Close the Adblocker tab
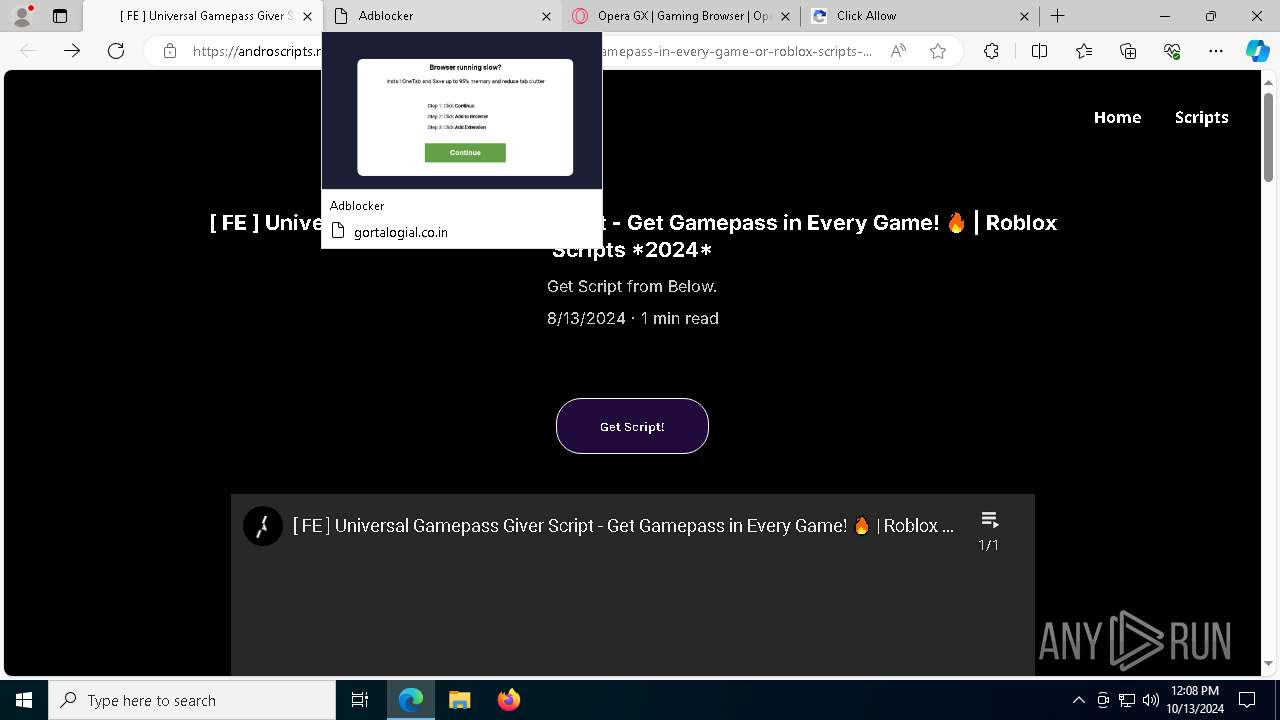Screen dimensions: 1280x720 pos(546,16)
